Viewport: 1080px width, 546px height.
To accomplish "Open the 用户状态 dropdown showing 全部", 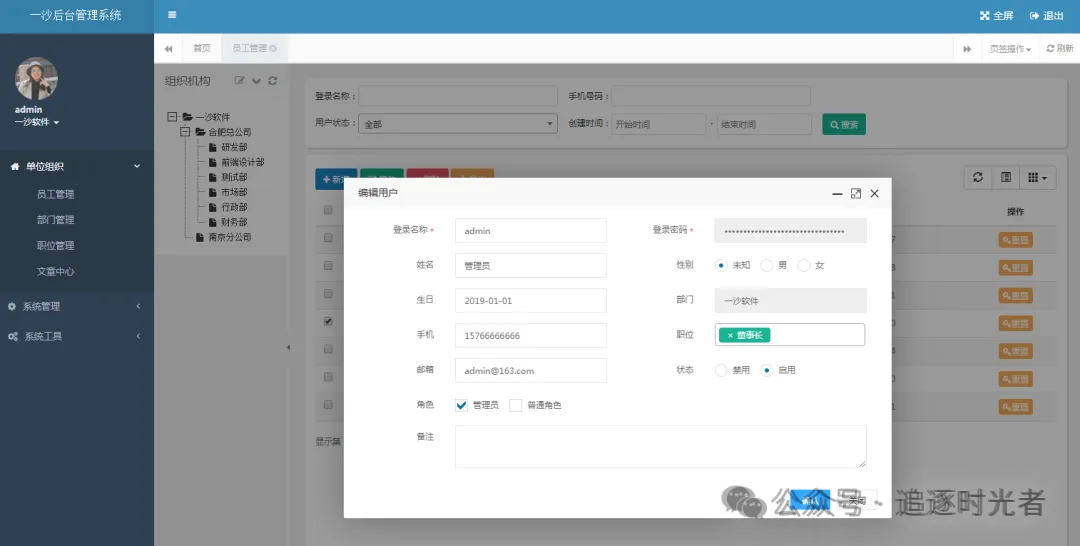I will (457, 124).
